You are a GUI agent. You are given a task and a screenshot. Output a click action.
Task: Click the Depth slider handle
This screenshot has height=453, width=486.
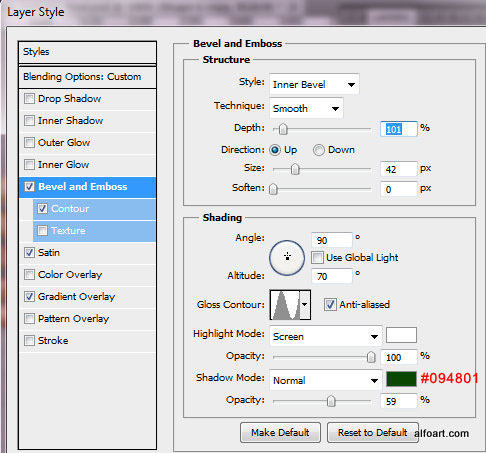(x=283, y=129)
